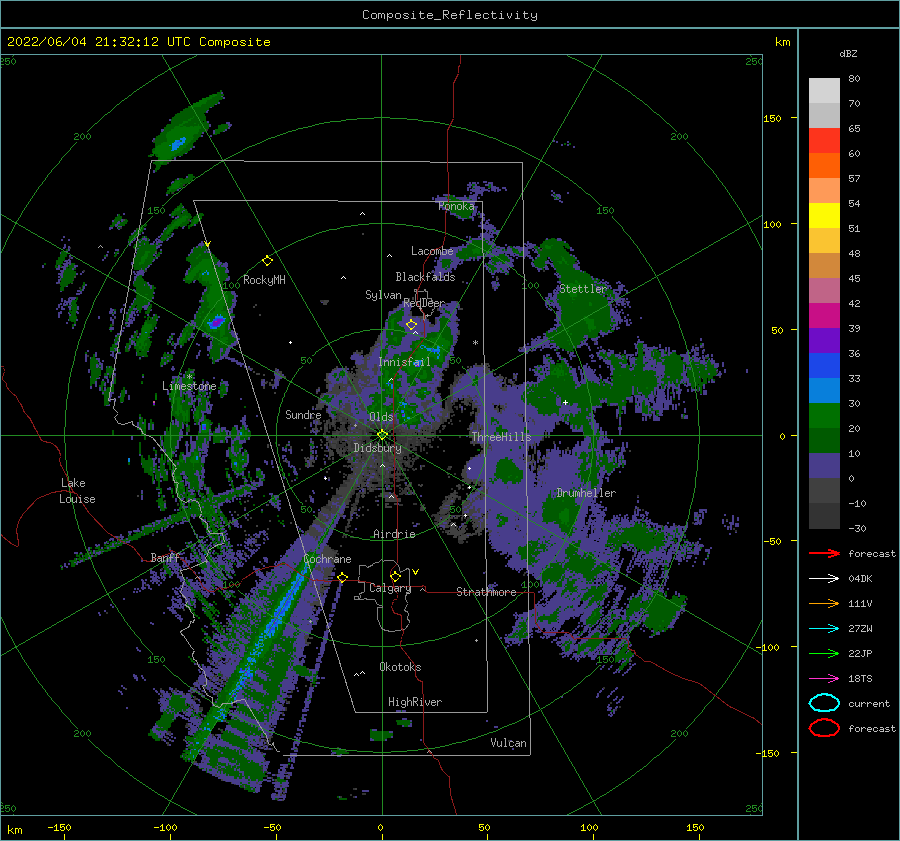Select the orange 57-60 dBZ swatch
Image resolution: width=900 pixels, height=841 pixels.
pos(824,166)
